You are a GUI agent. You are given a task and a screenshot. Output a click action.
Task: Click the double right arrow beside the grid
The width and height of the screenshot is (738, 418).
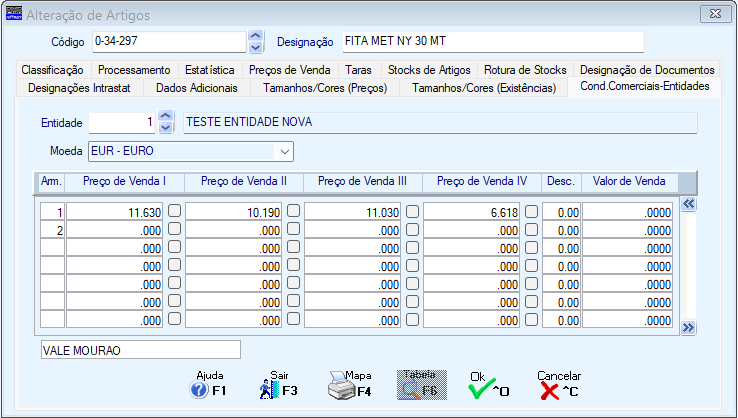pyautogui.click(x=688, y=328)
